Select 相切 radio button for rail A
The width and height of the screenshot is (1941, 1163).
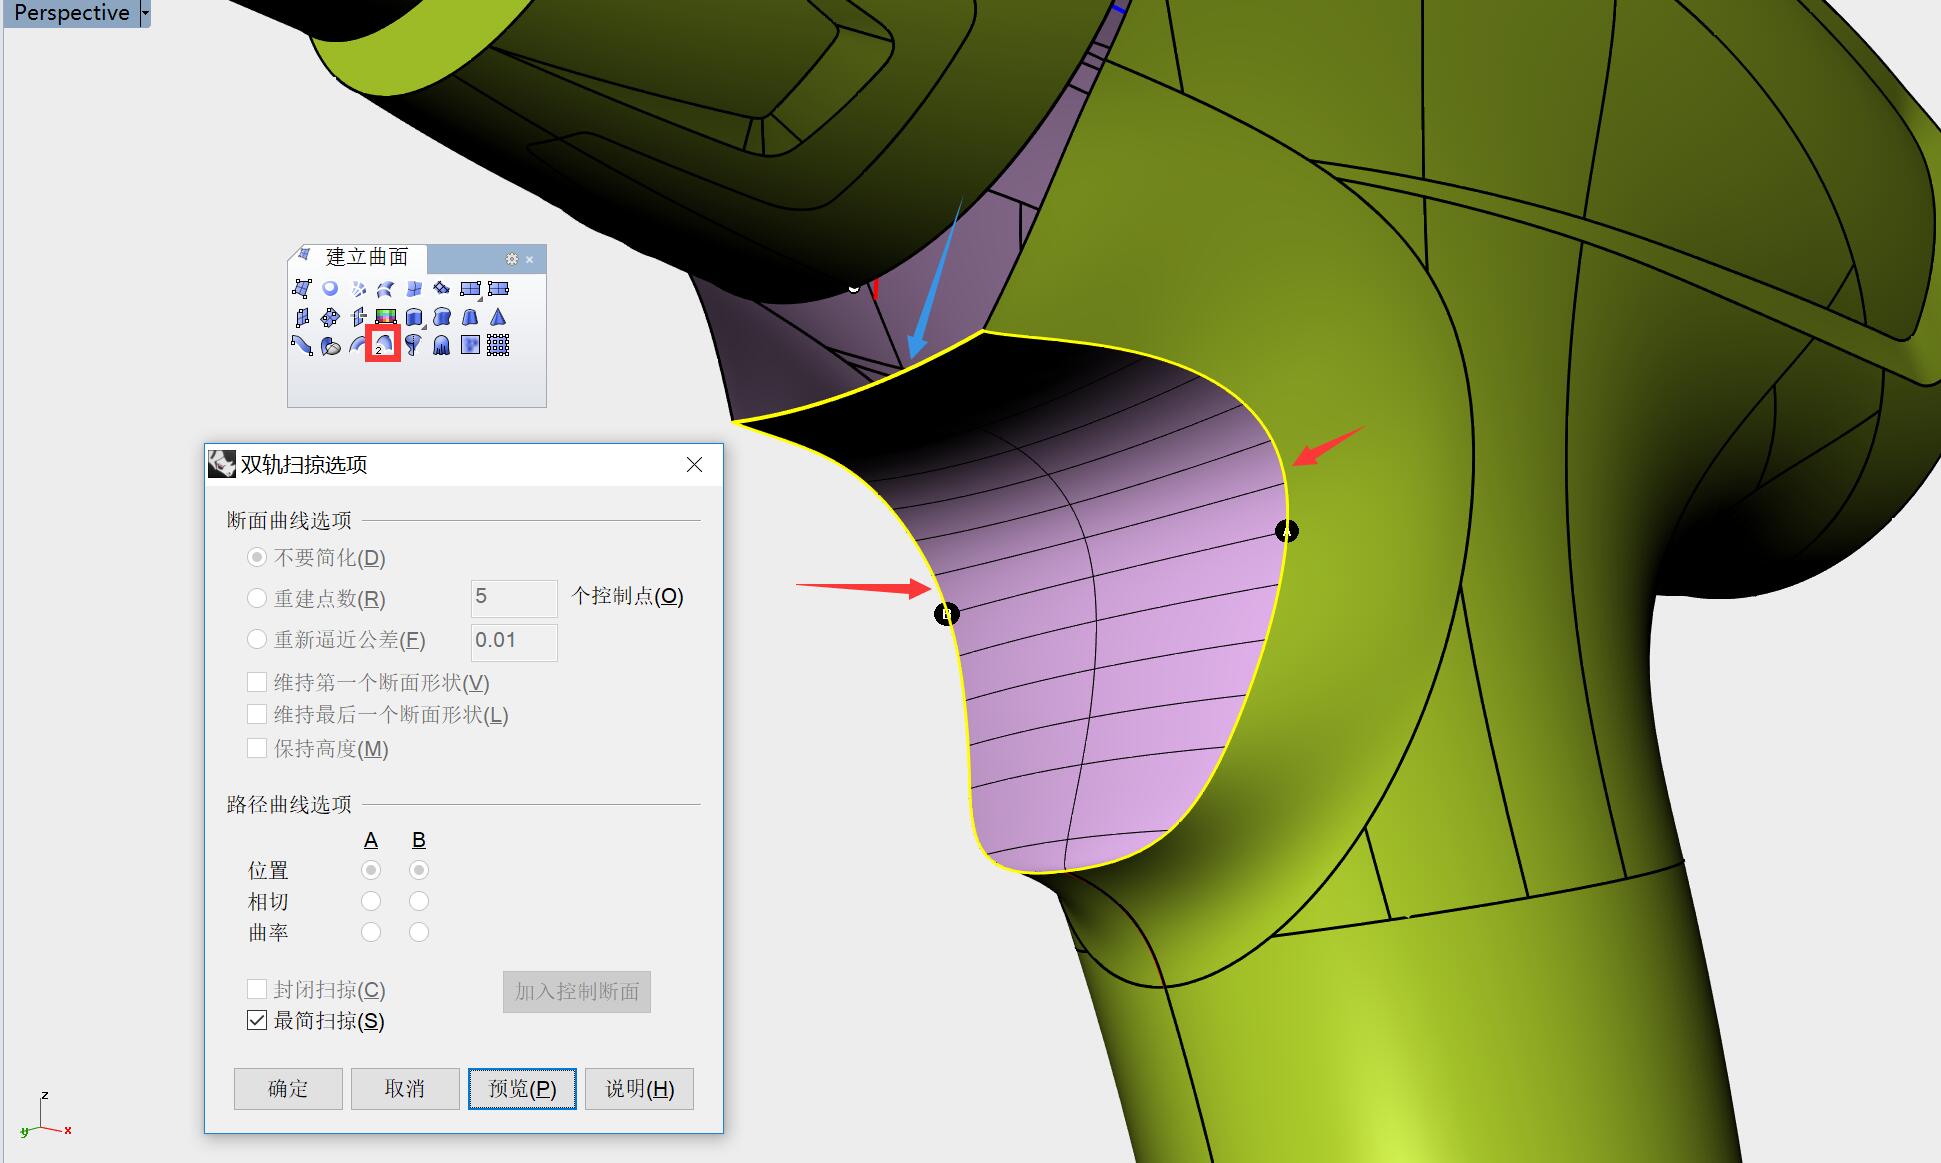371,901
